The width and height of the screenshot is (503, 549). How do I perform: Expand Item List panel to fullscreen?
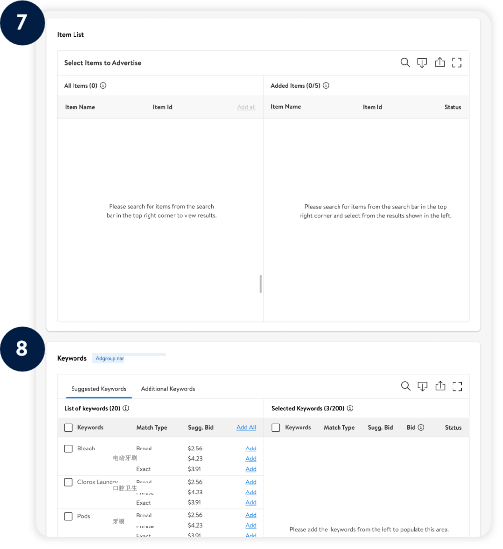[x=456, y=63]
